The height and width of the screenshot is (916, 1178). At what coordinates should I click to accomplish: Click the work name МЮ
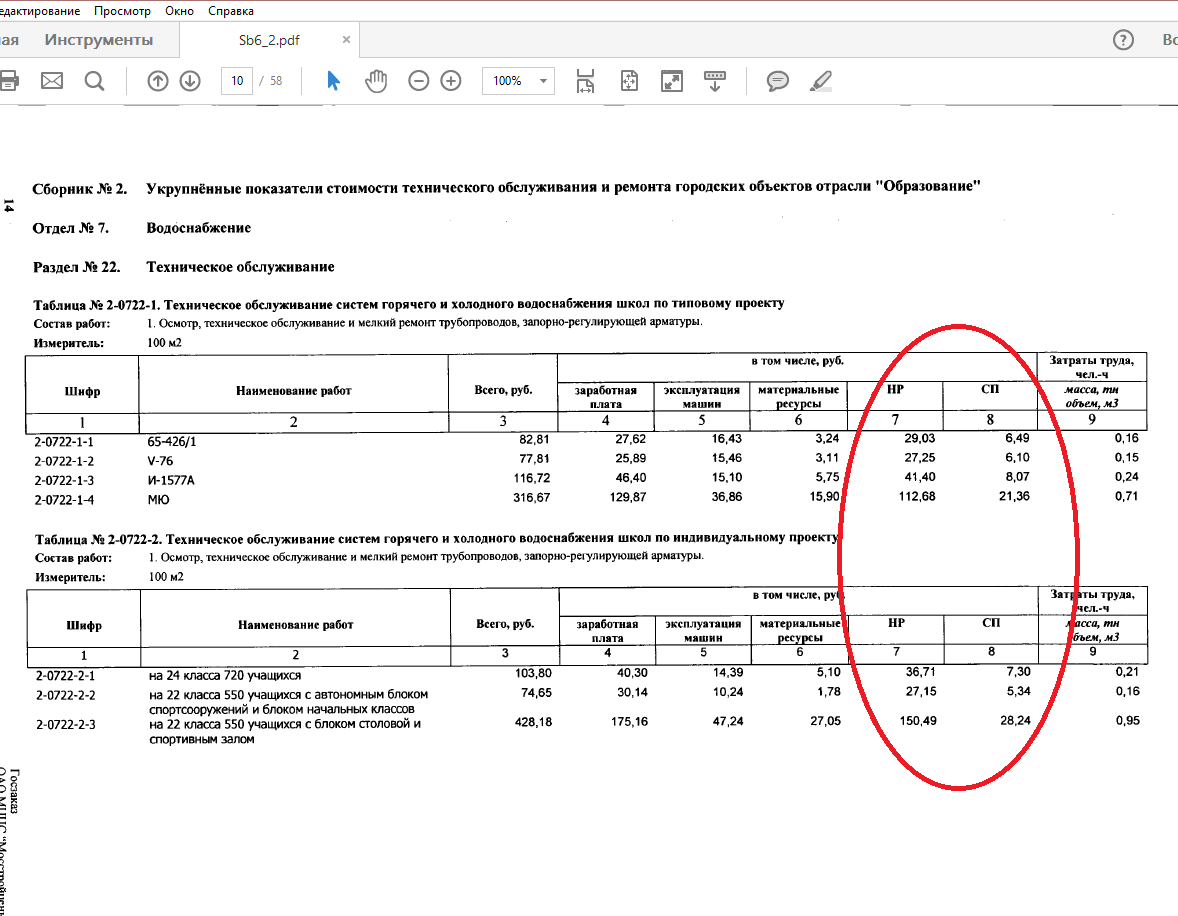coord(158,500)
